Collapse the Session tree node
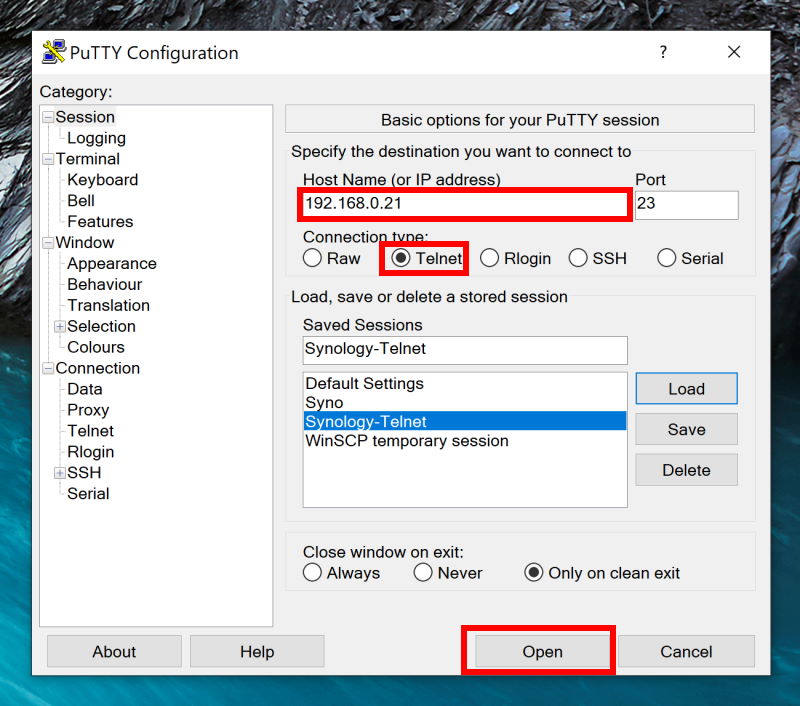Screen dimensions: 800x706 (48, 117)
